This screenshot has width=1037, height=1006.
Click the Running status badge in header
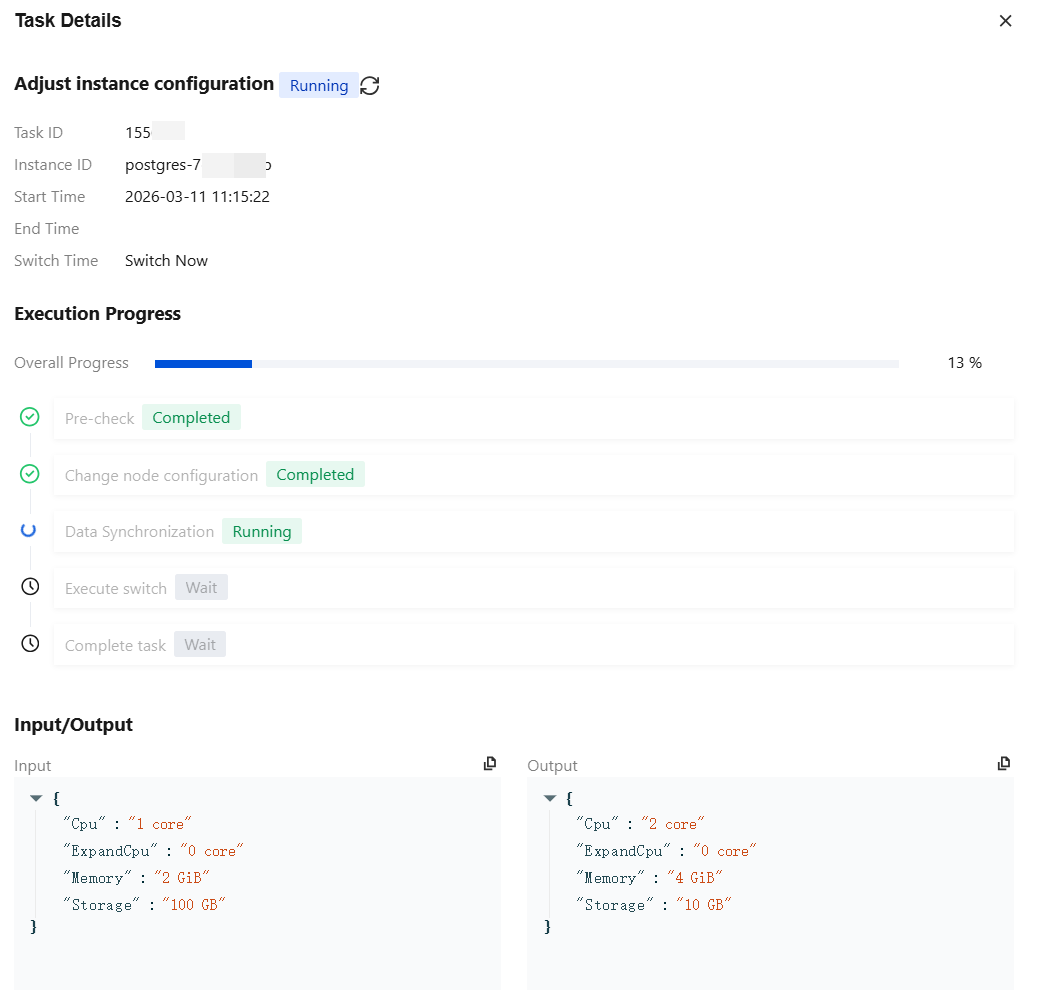pyautogui.click(x=319, y=86)
